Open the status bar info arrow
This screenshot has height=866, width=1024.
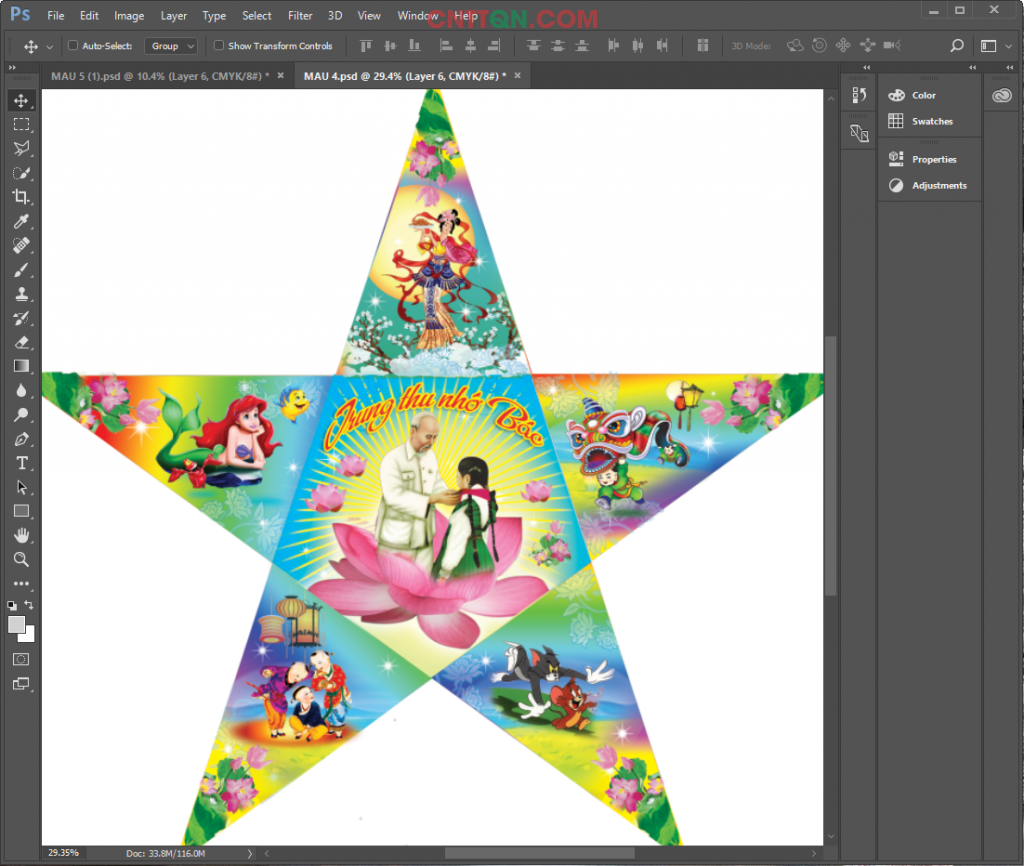point(249,853)
